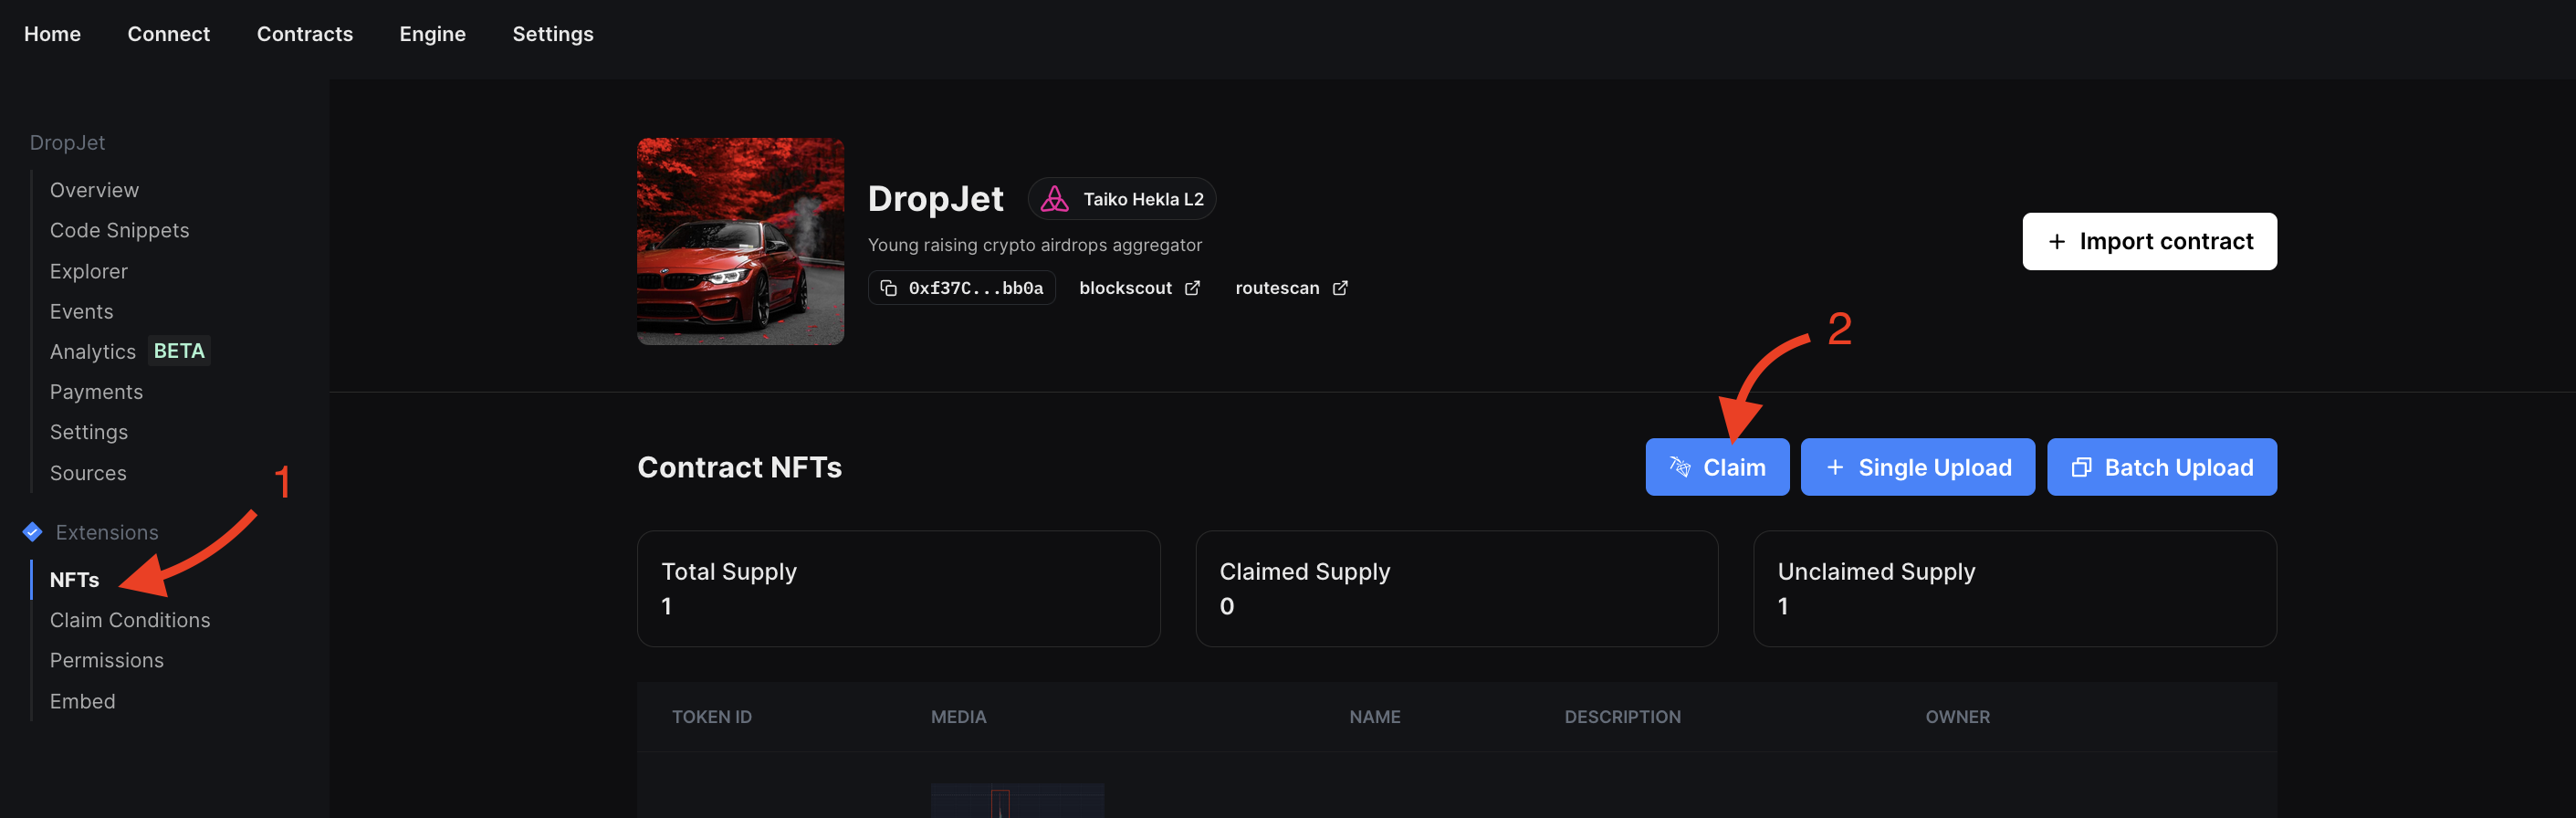Image resolution: width=2576 pixels, height=818 pixels.
Task: Click the Unclaimed Supply card
Action: click(2014, 588)
